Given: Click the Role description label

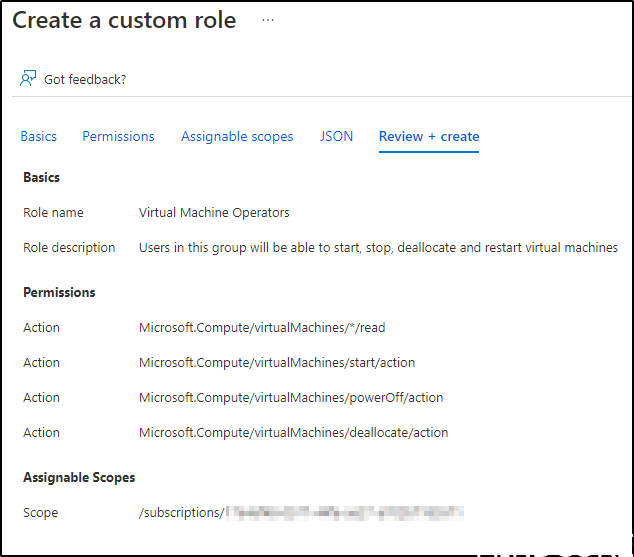Looking at the screenshot, I should (x=69, y=248).
